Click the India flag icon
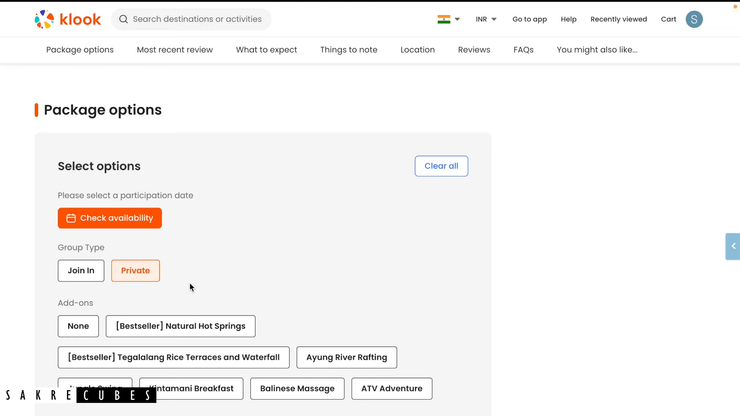Image resolution: width=740 pixels, height=416 pixels. click(444, 19)
